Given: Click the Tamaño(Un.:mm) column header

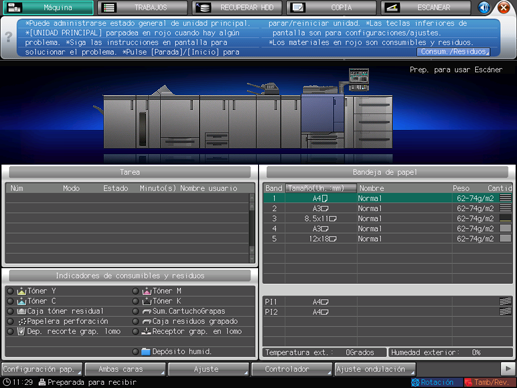Looking at the screenshot, I should pos(321,188).
